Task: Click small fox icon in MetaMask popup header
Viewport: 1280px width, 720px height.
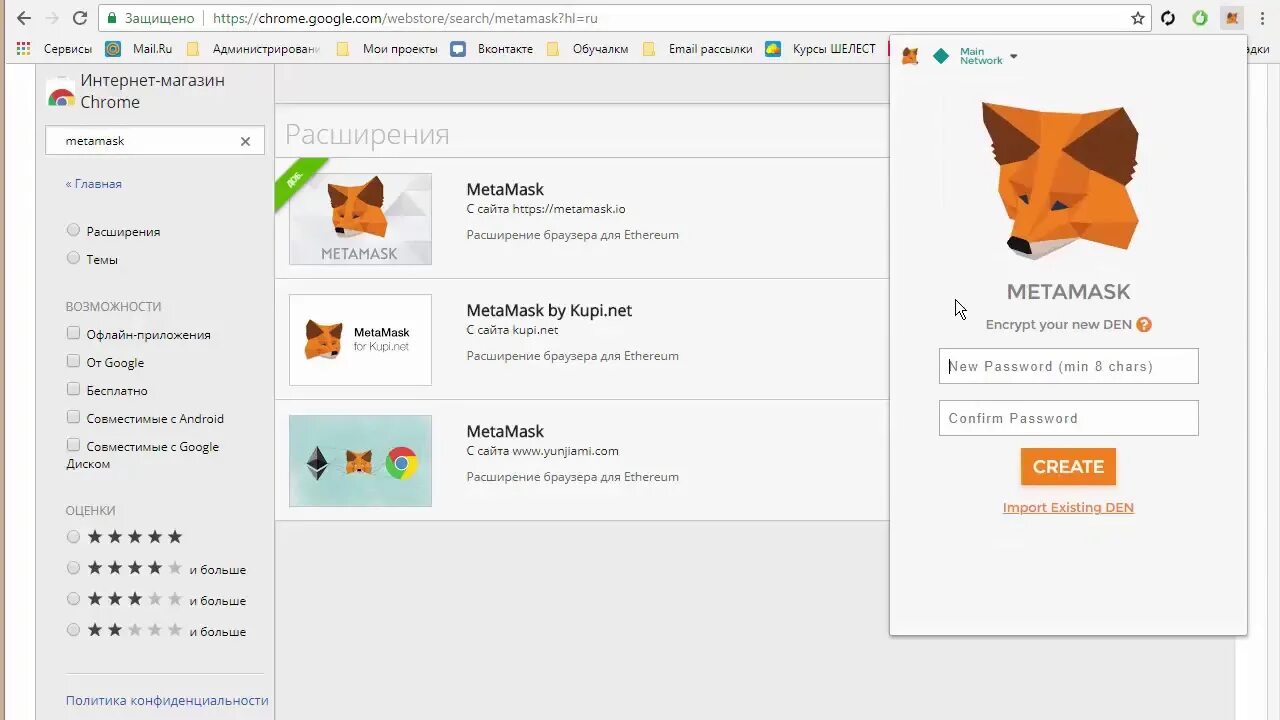Action: 910,57
